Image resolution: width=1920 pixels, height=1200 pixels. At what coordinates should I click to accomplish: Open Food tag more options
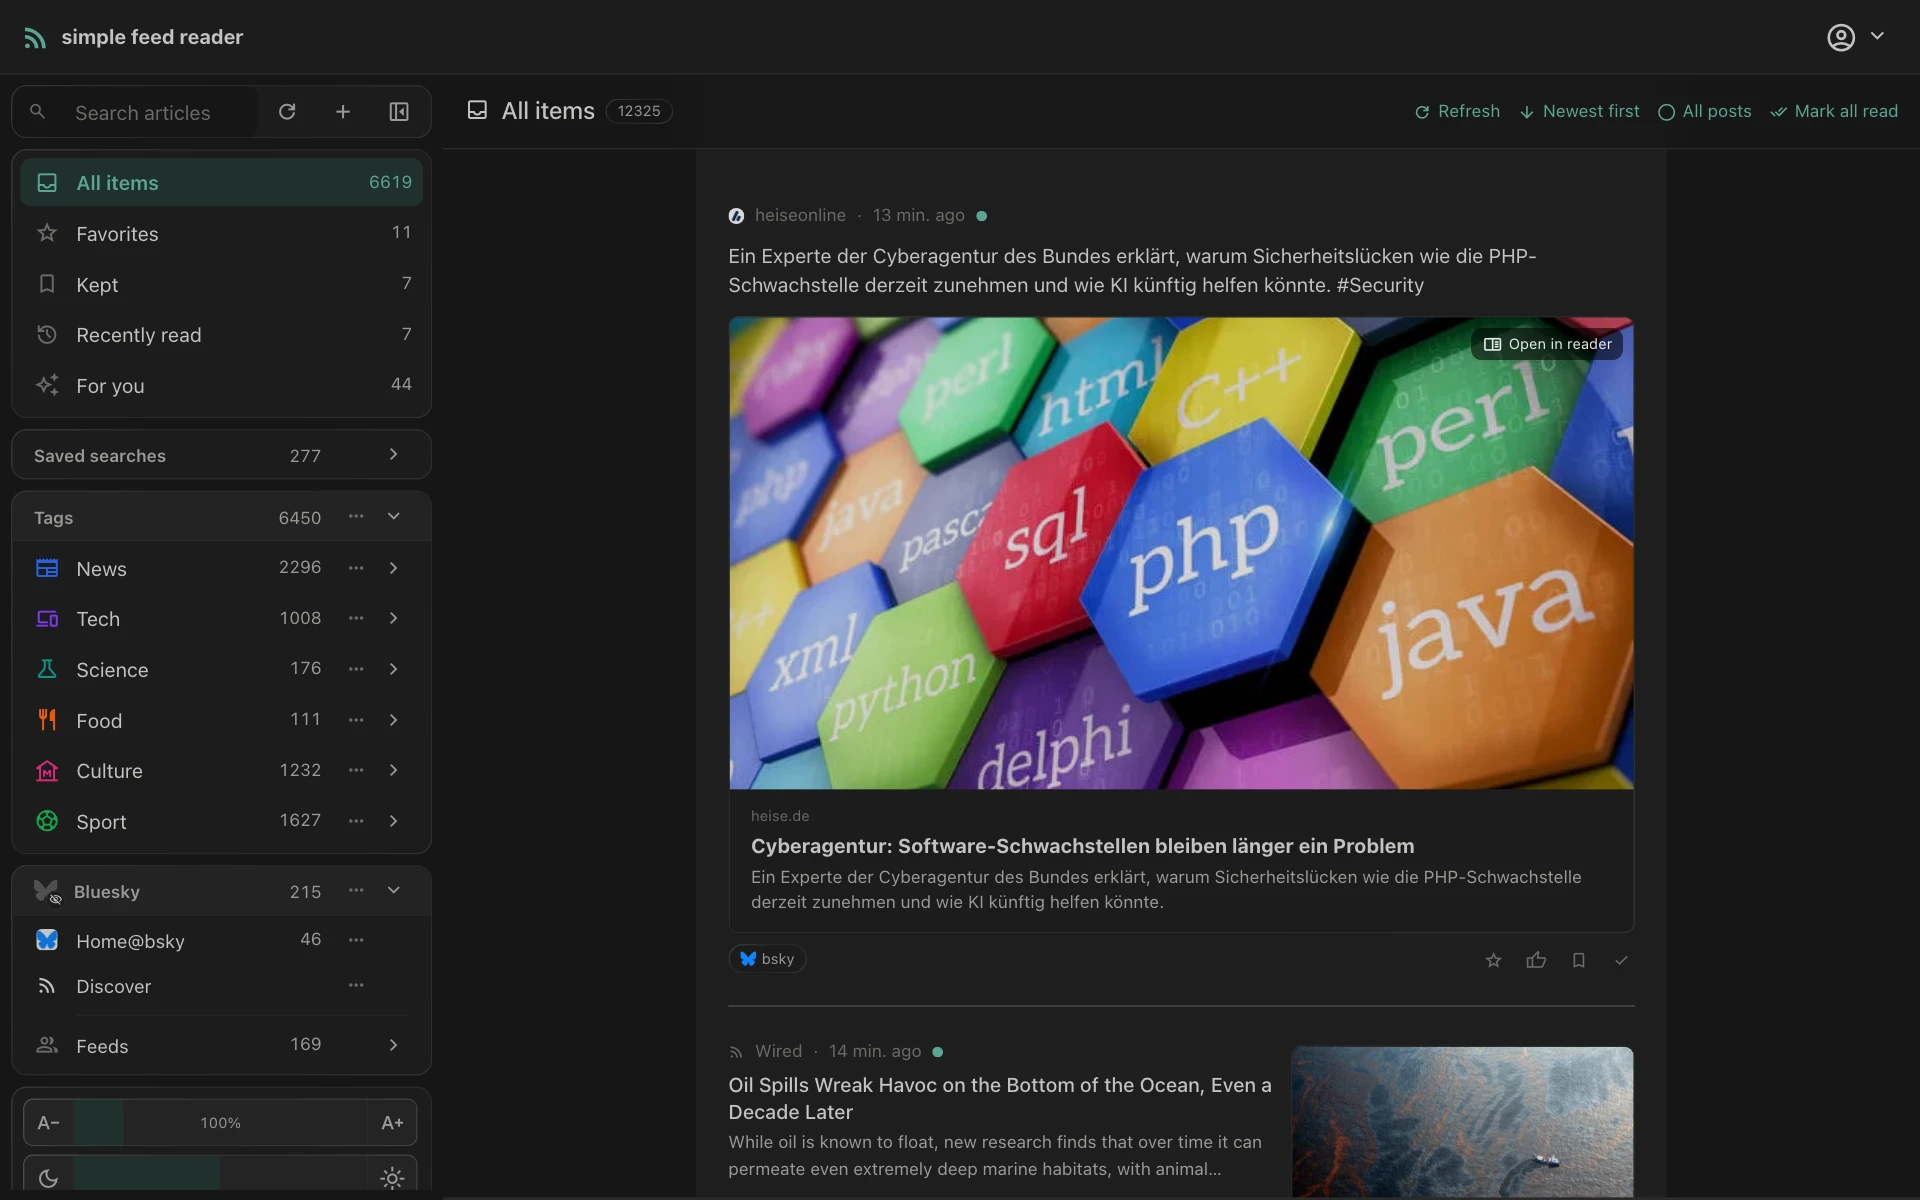356,720
